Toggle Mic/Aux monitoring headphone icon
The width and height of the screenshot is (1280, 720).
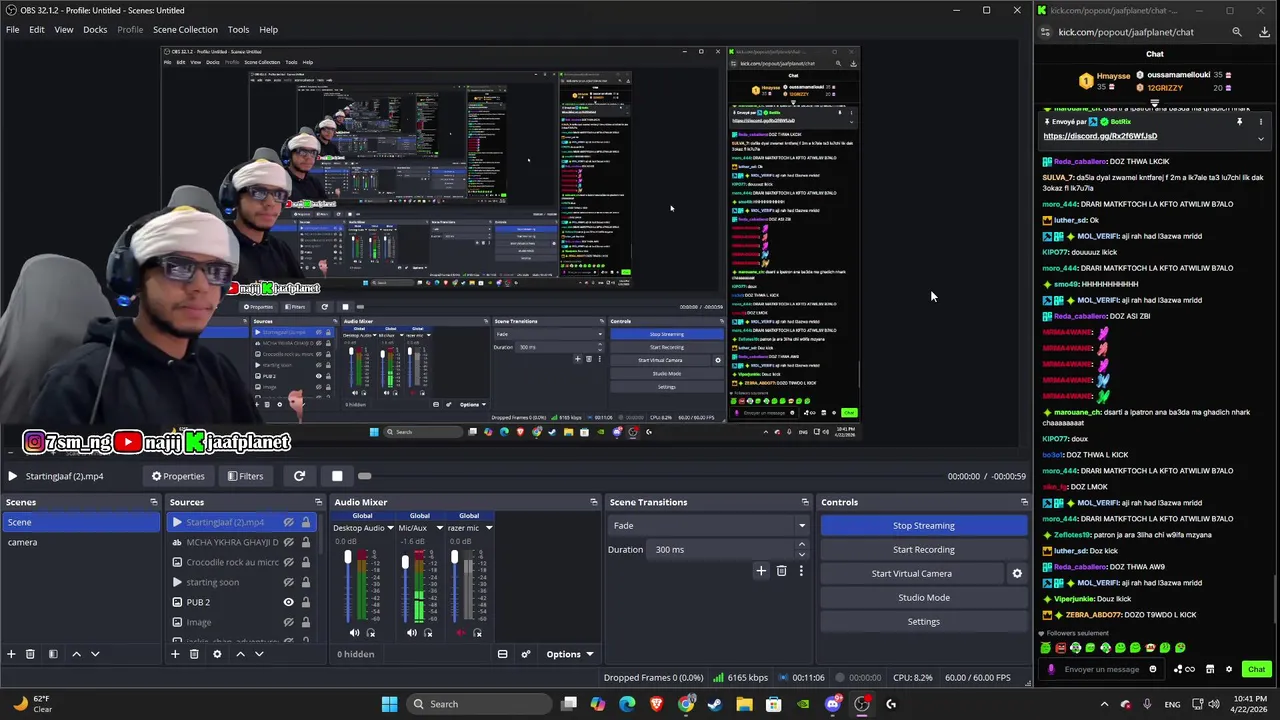(x=428, y=633)
